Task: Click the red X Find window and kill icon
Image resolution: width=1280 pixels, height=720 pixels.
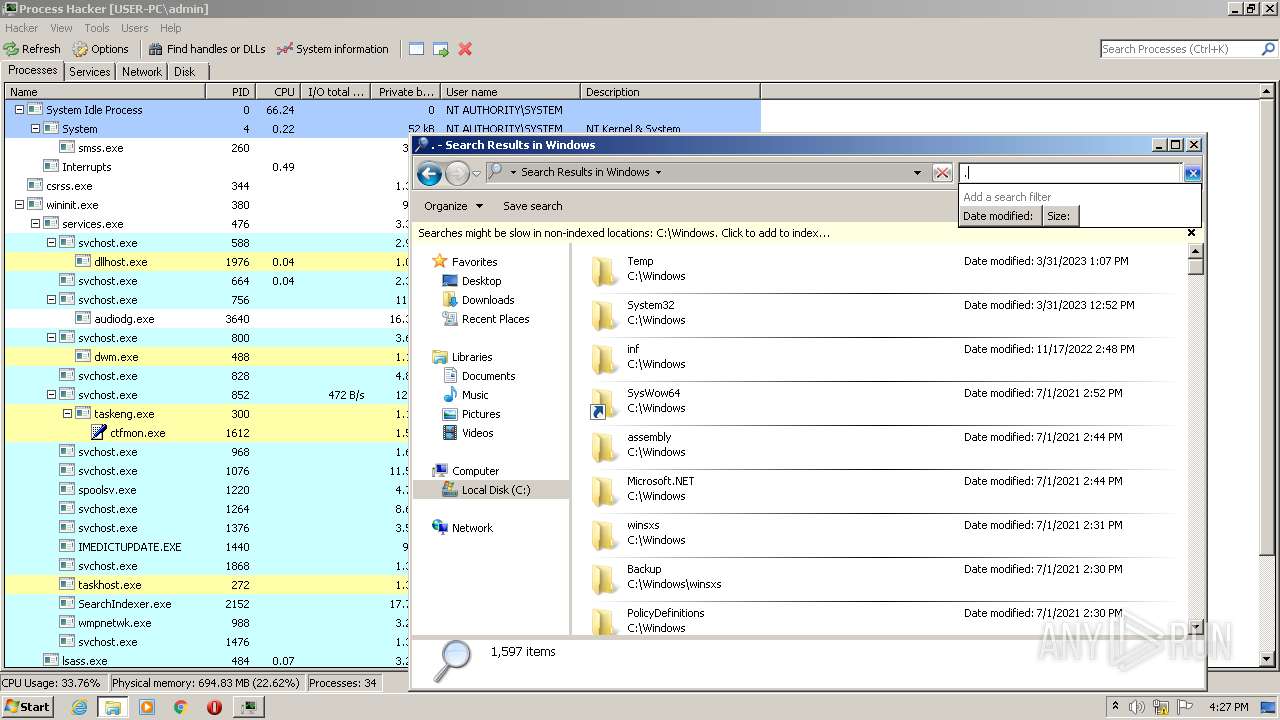Action: pos(465,49)
